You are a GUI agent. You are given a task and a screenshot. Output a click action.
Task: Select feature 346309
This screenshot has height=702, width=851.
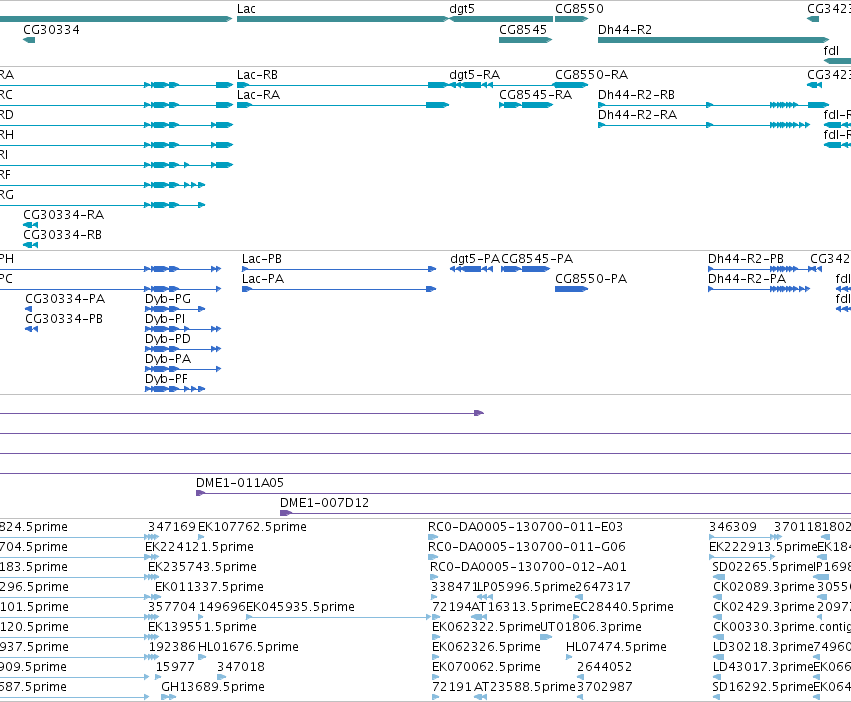click(733, 527)
